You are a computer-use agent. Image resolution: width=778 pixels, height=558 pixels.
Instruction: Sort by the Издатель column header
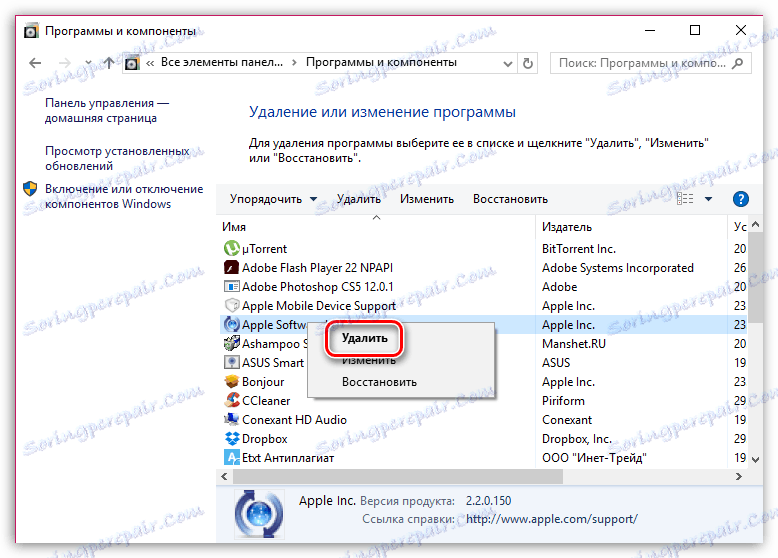pyautogui.click(x=567, y=227)
